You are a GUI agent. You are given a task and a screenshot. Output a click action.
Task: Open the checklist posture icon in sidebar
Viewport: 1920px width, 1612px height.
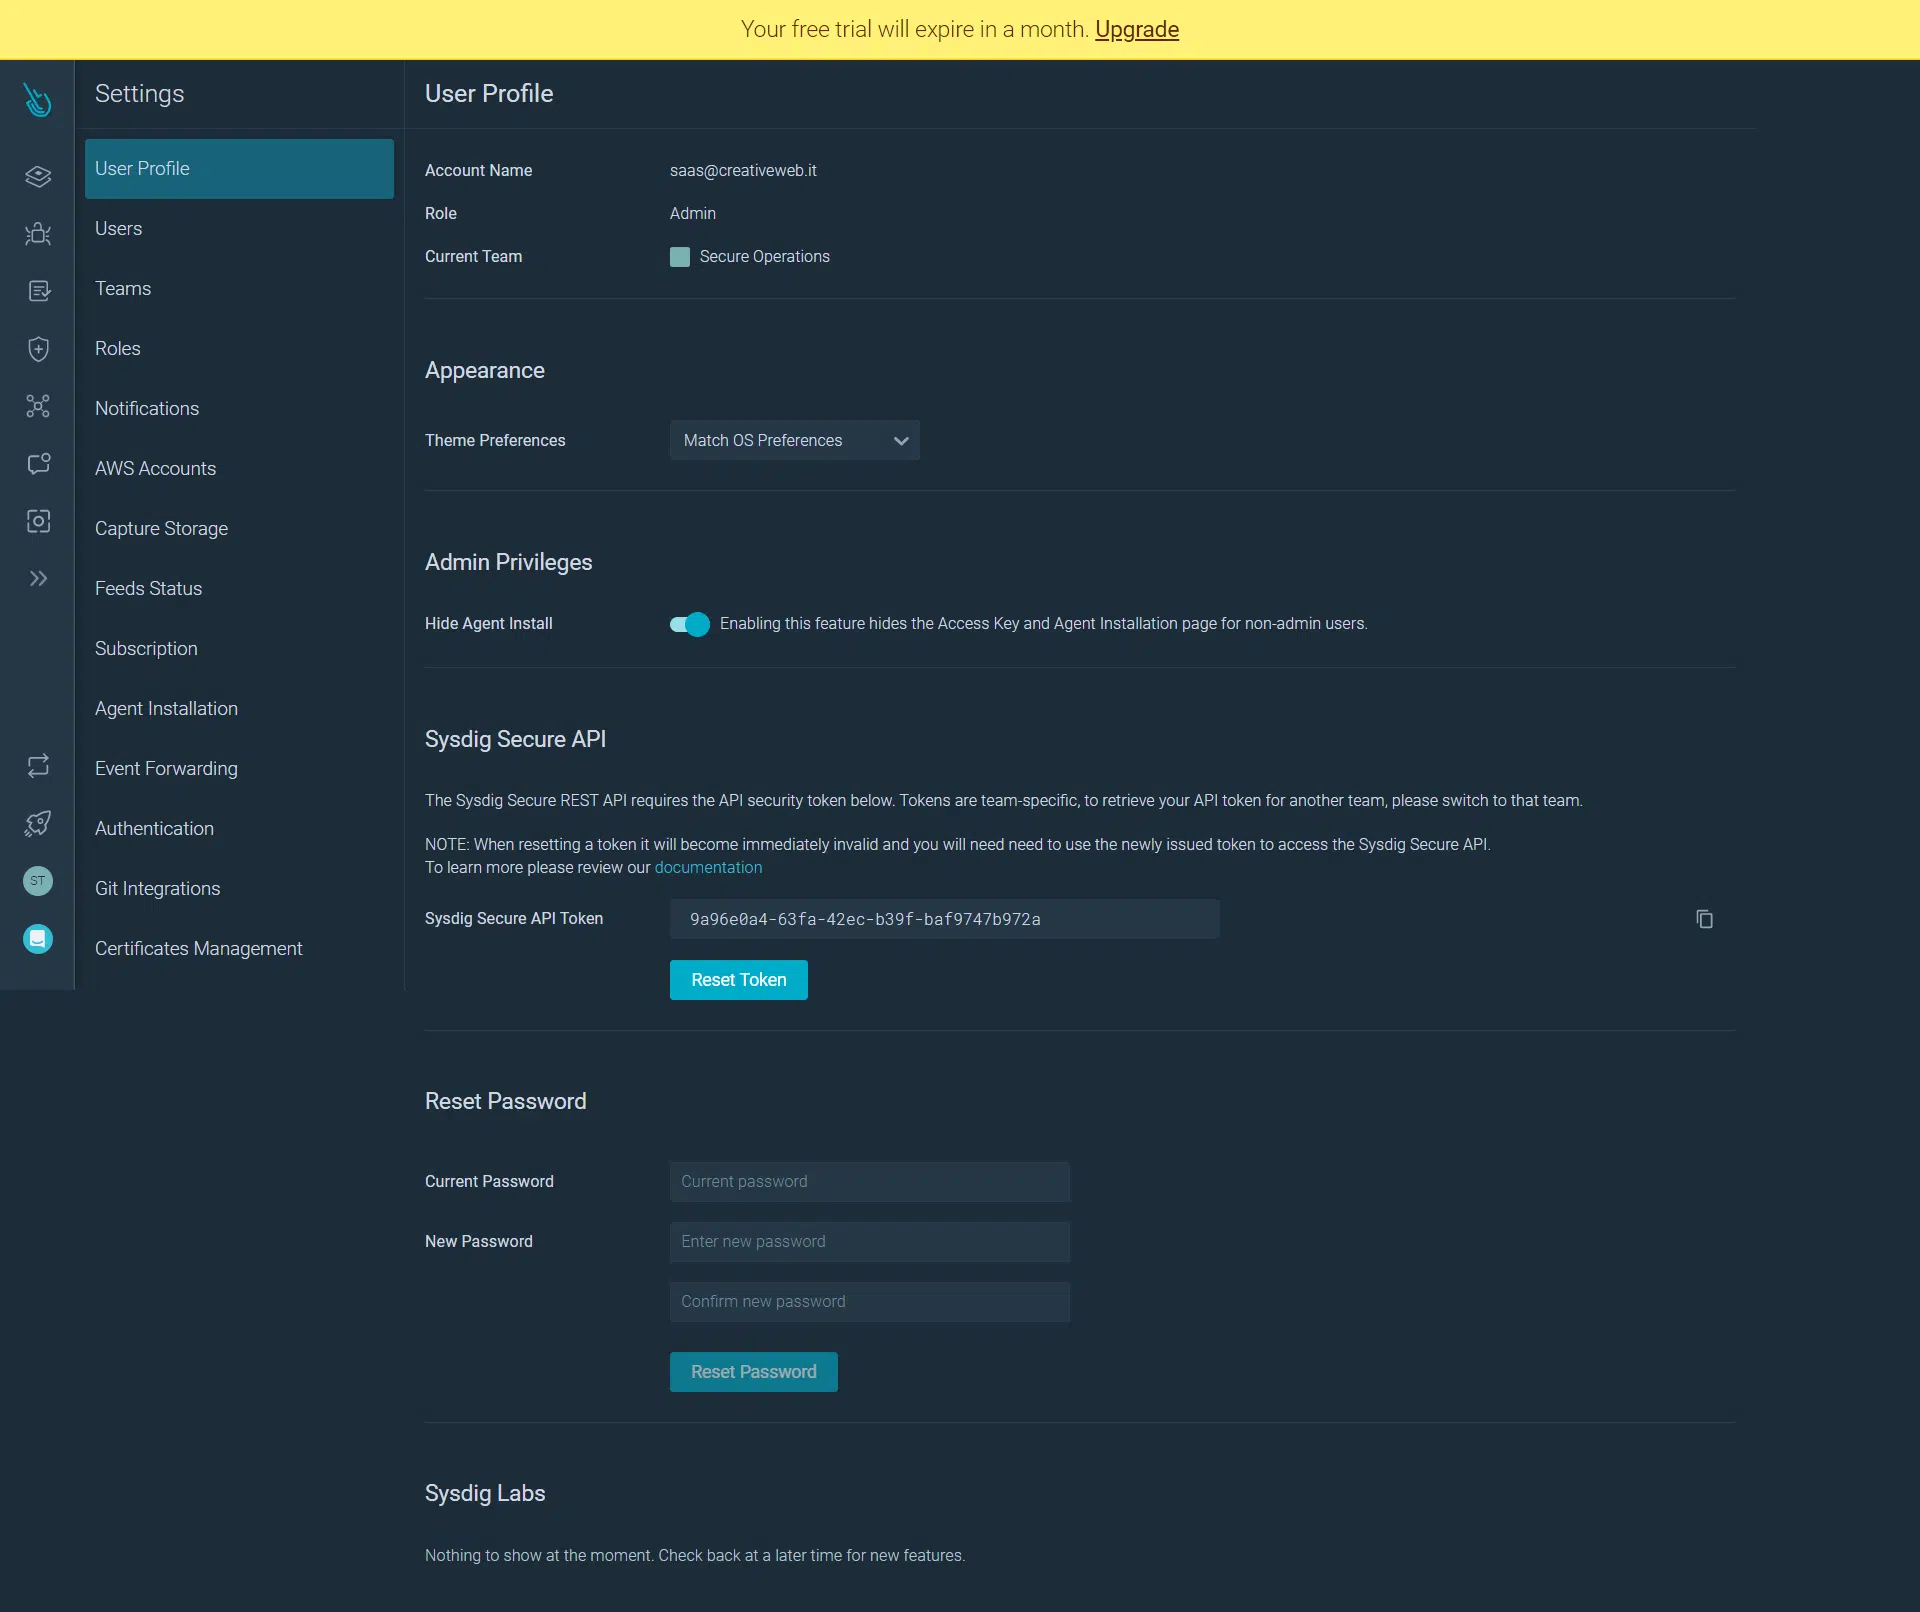38,291
